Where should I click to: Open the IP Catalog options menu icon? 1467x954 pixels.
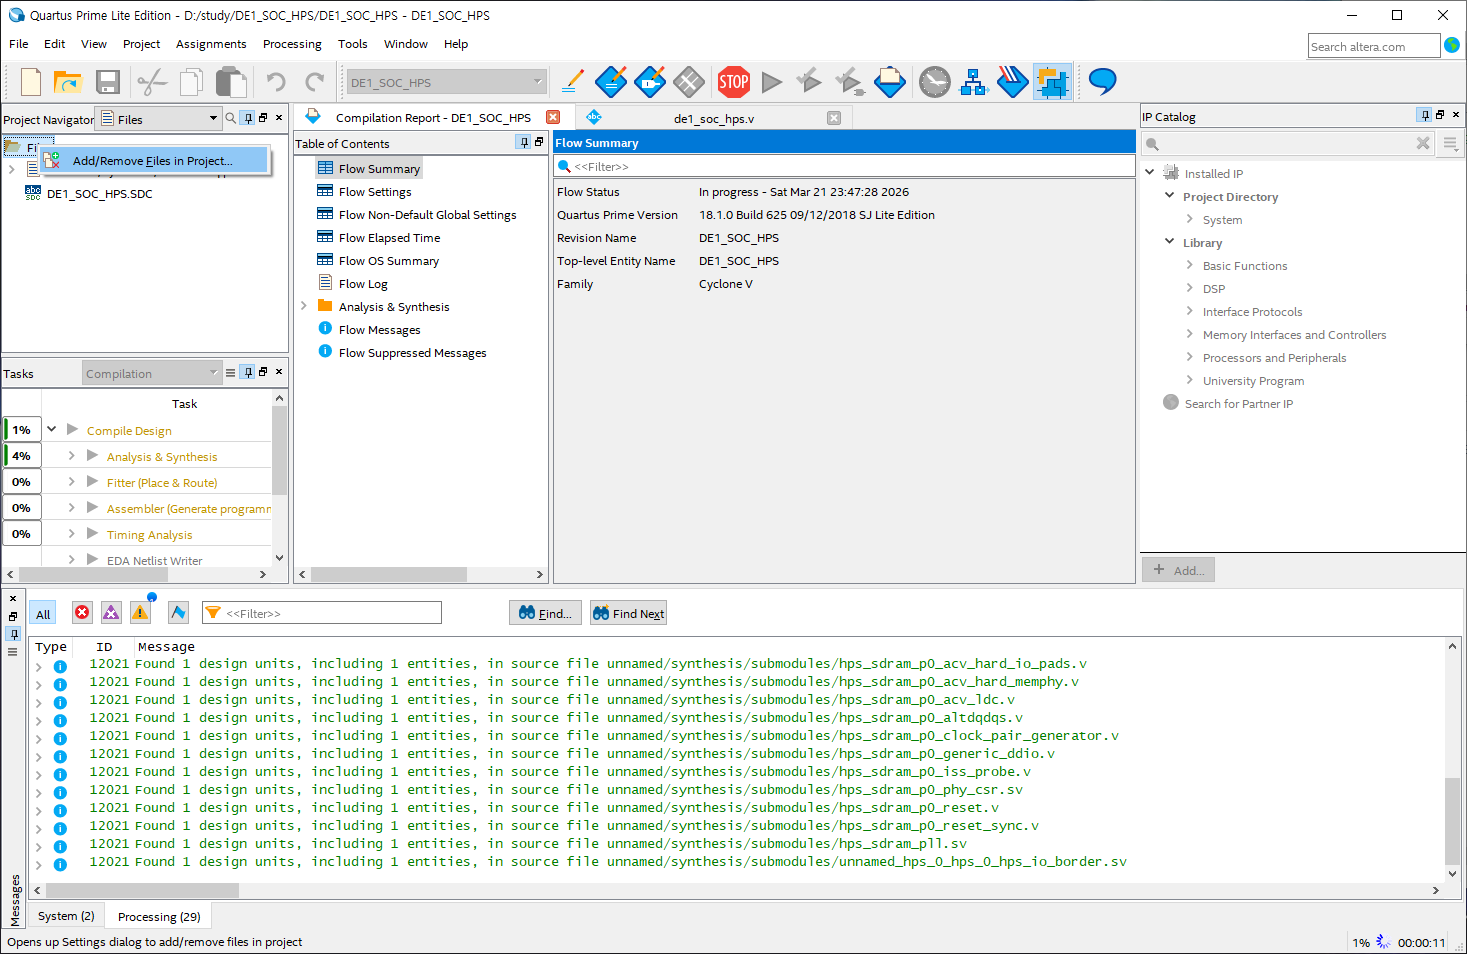click(1450, 144)
